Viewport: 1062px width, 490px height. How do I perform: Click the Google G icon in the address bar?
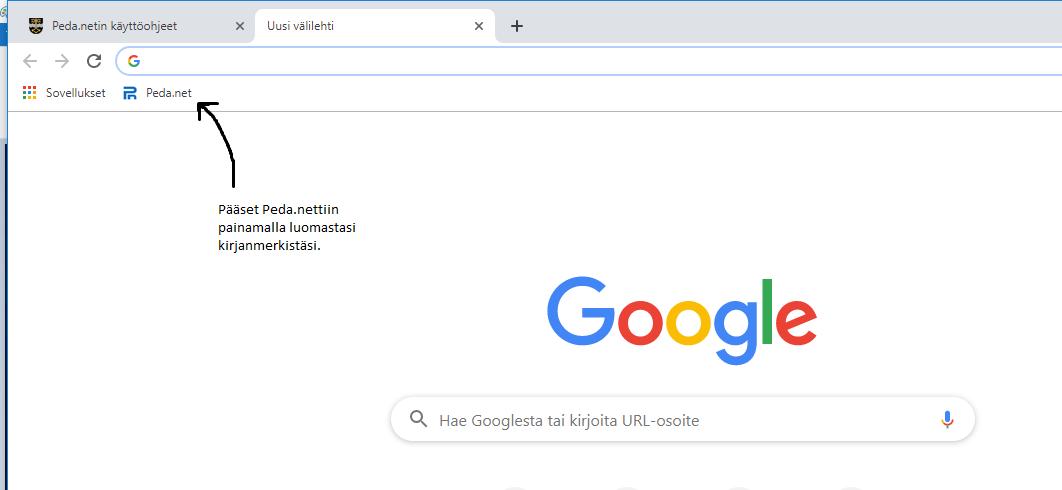(134, 61)
